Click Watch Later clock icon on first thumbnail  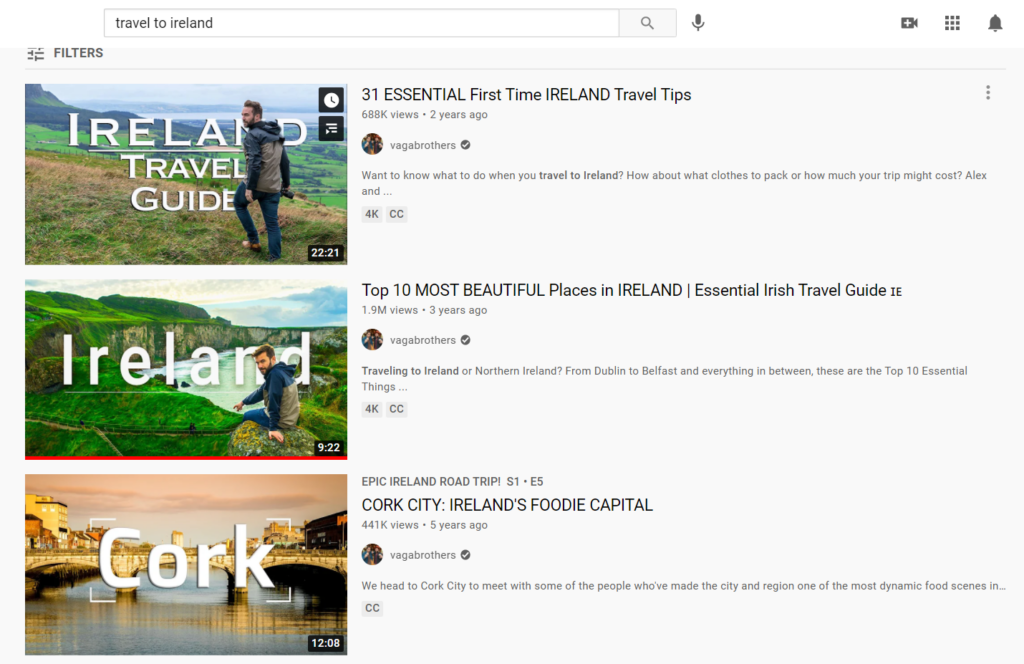pos(331,99)
